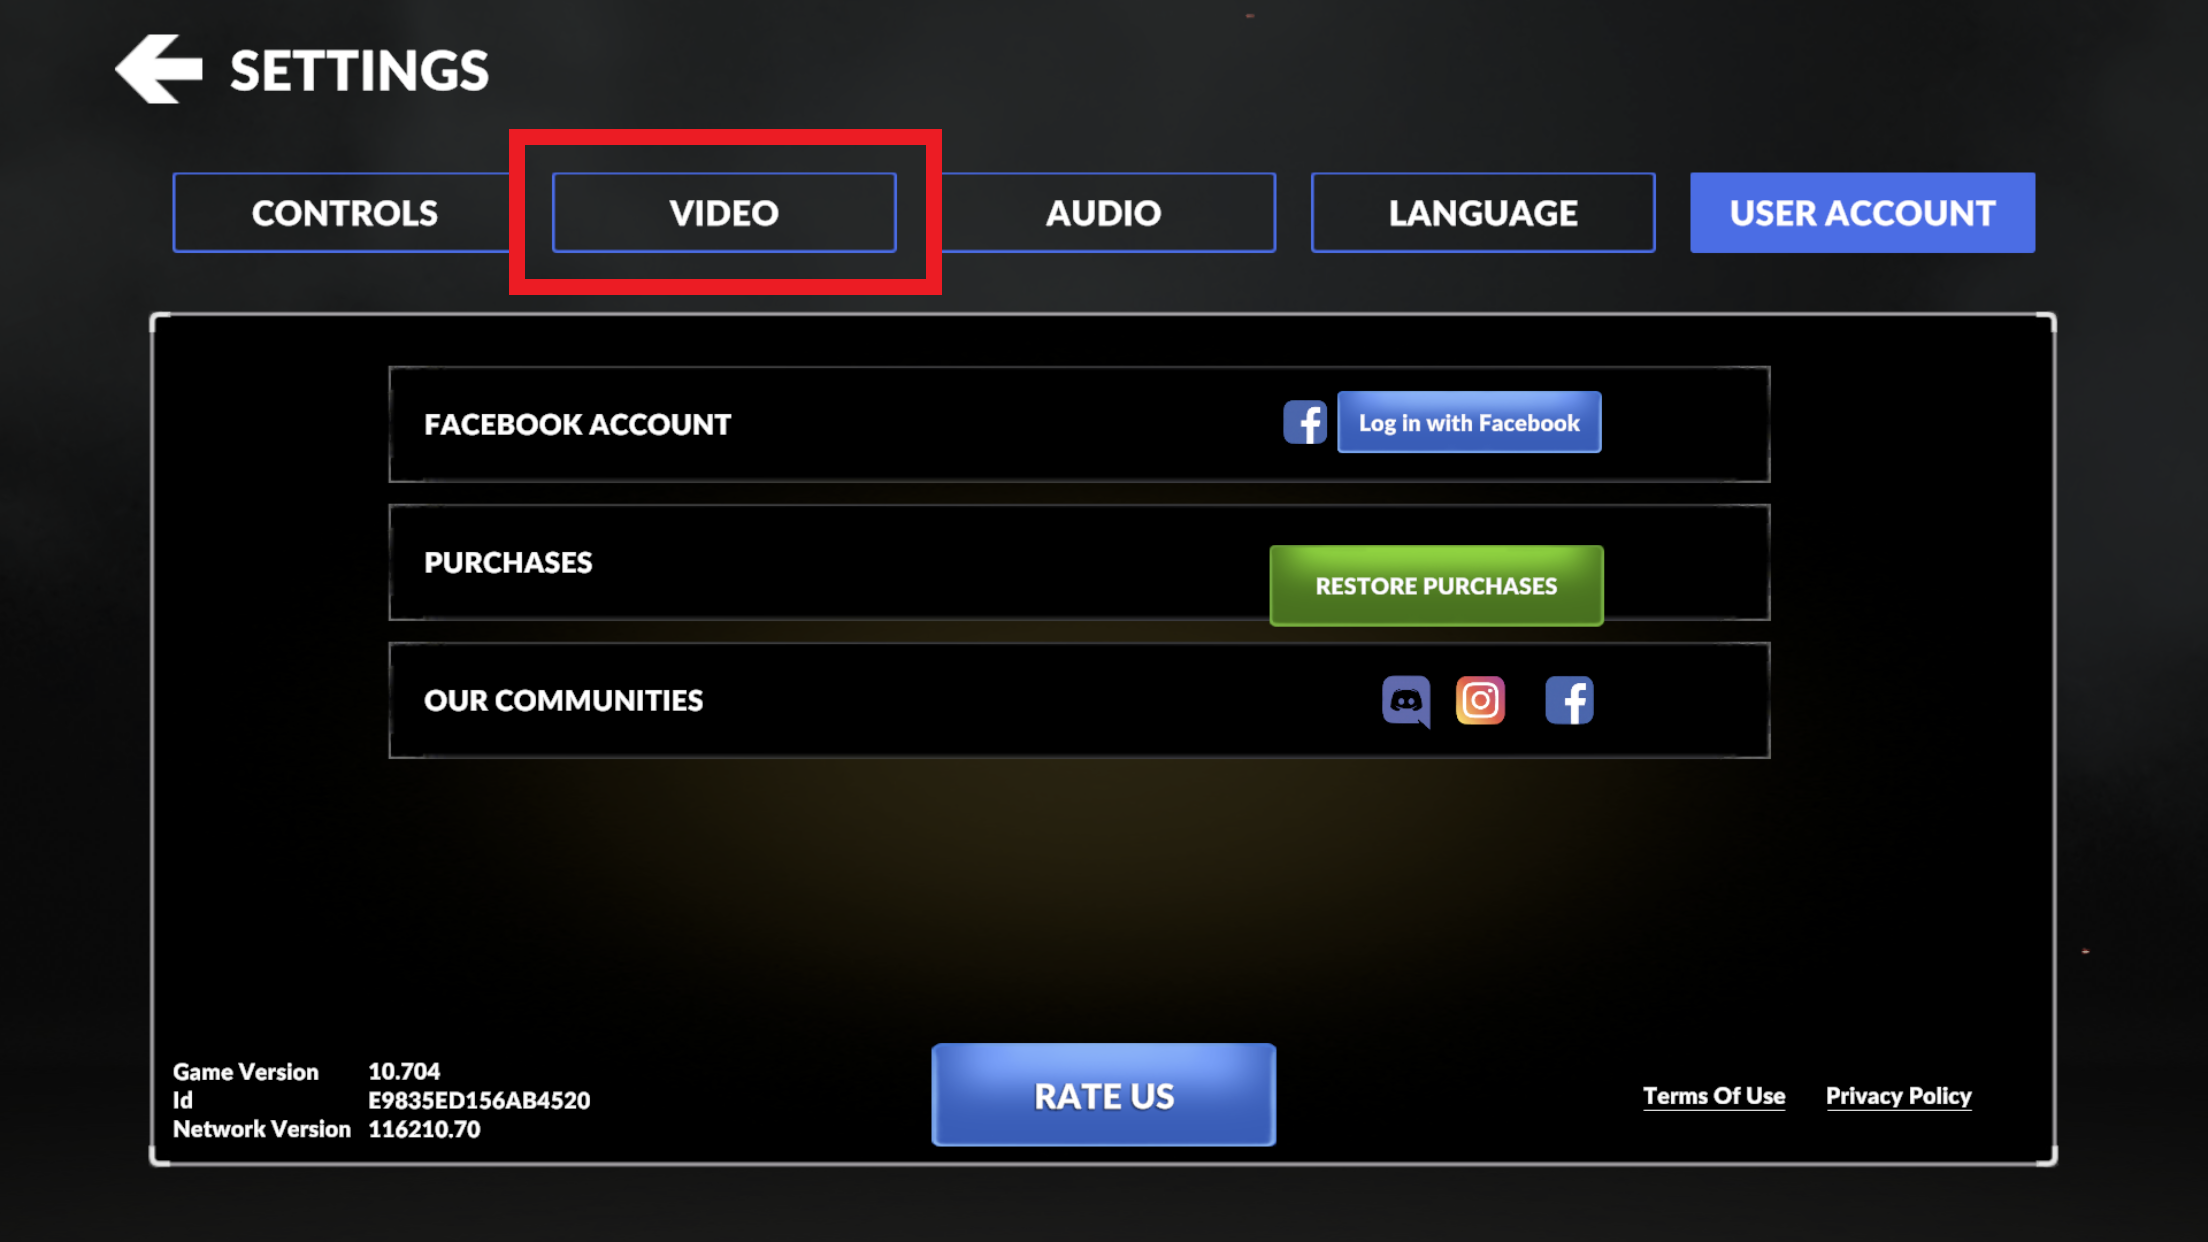This screenshot has width=2208, height=1242.
Task: Click the Network Version label
Action: [x=261, y=1129]
